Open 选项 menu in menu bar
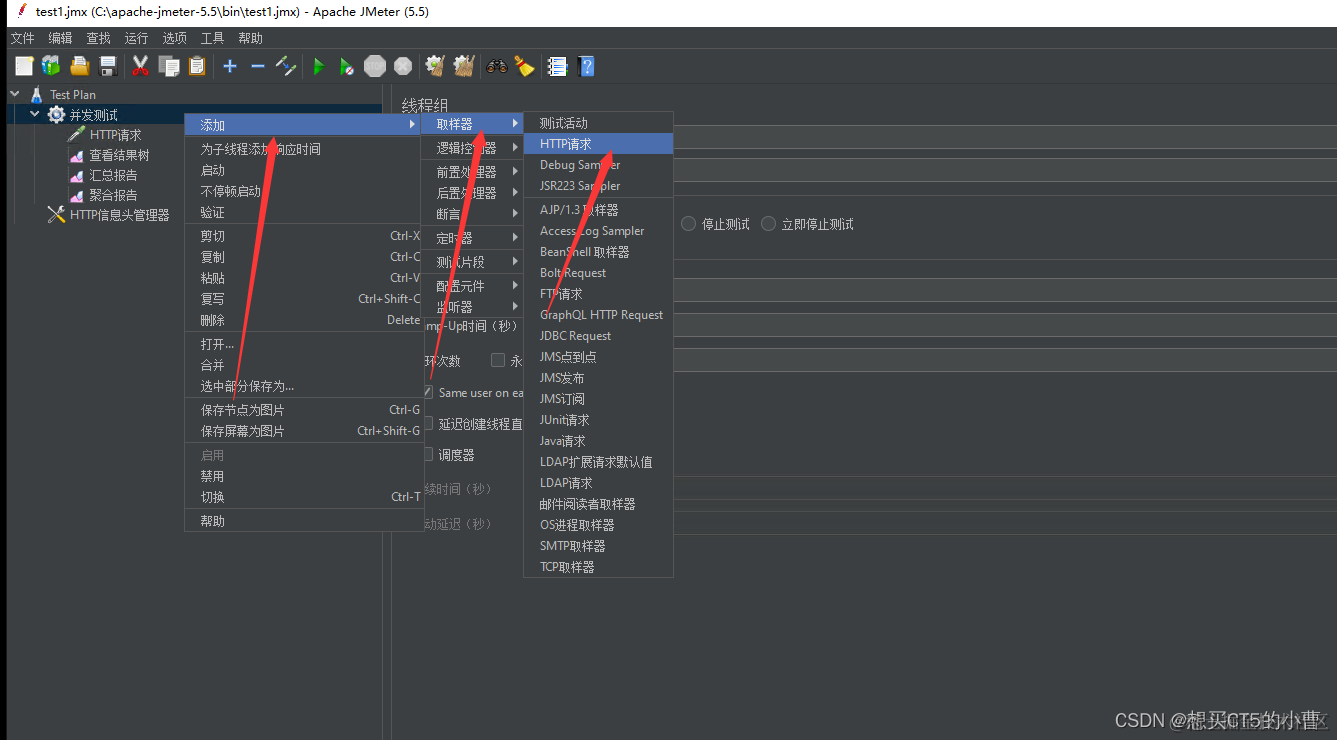The image size is (1337, 740). click(x=174, y=38)
